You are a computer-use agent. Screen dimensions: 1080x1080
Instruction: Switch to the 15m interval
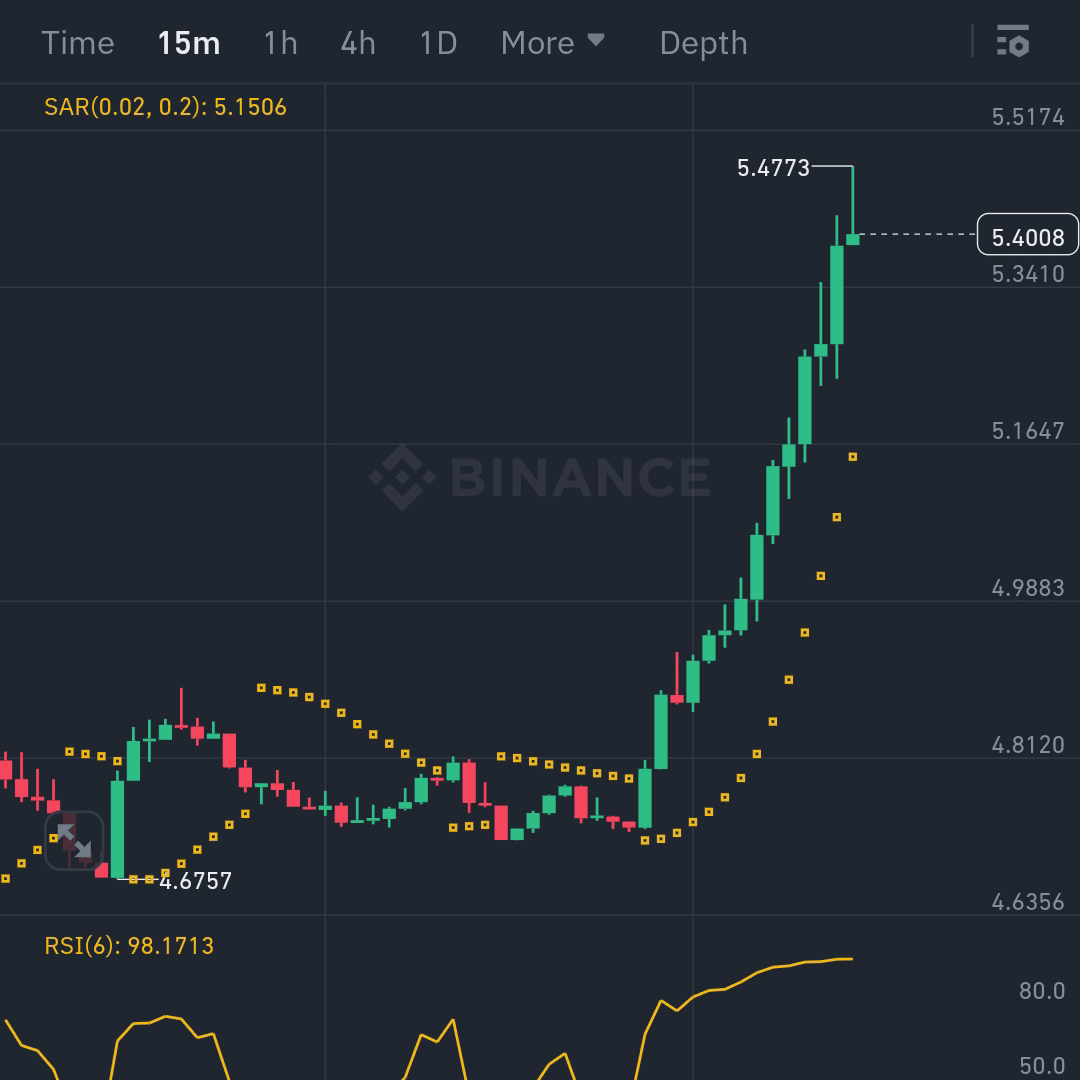coord(189,43)
